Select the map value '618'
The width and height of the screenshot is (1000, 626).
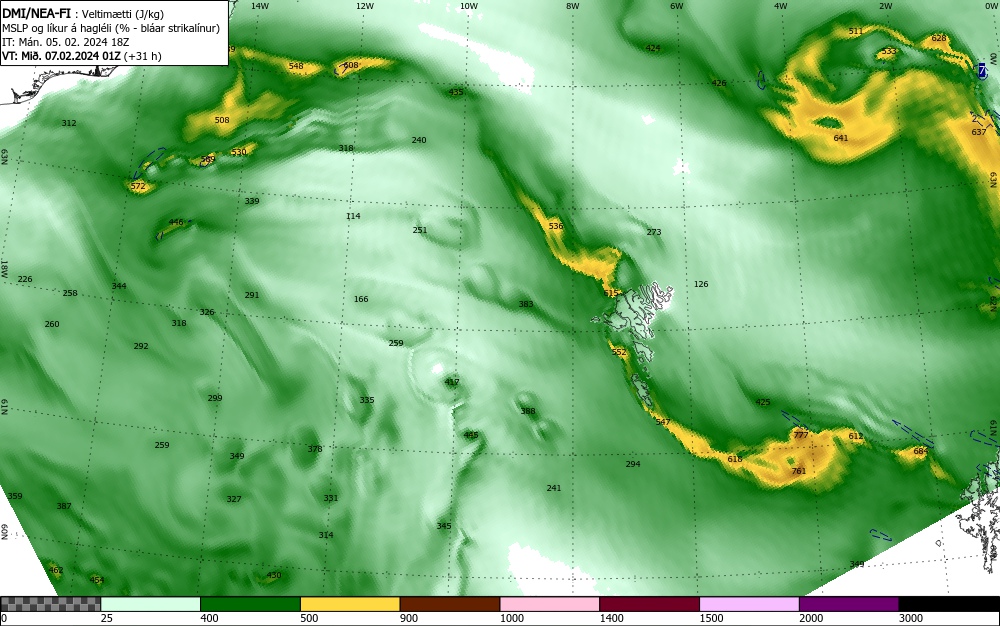(x=735, y=459)
